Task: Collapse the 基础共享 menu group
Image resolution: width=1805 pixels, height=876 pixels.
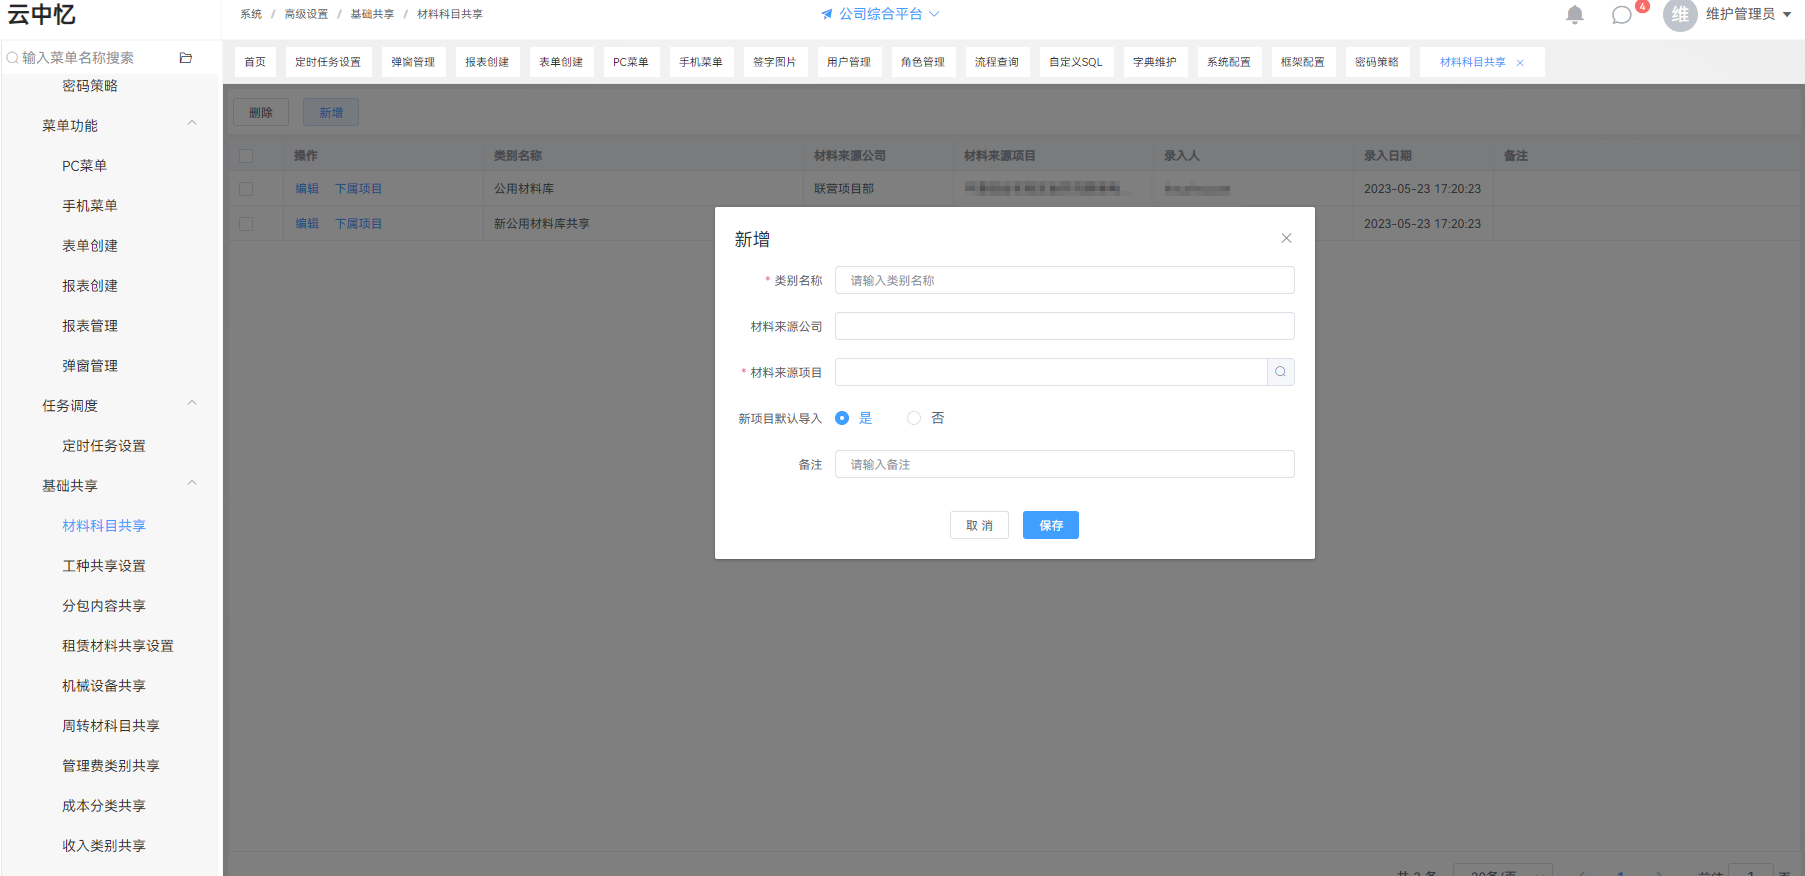Action: click(x=192, y=484)
